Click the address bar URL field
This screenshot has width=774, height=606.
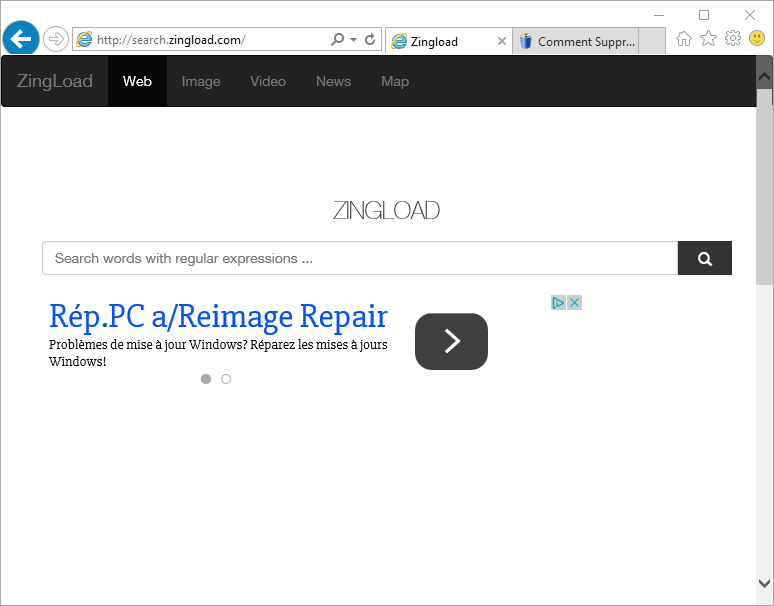[x=202, y=39]
